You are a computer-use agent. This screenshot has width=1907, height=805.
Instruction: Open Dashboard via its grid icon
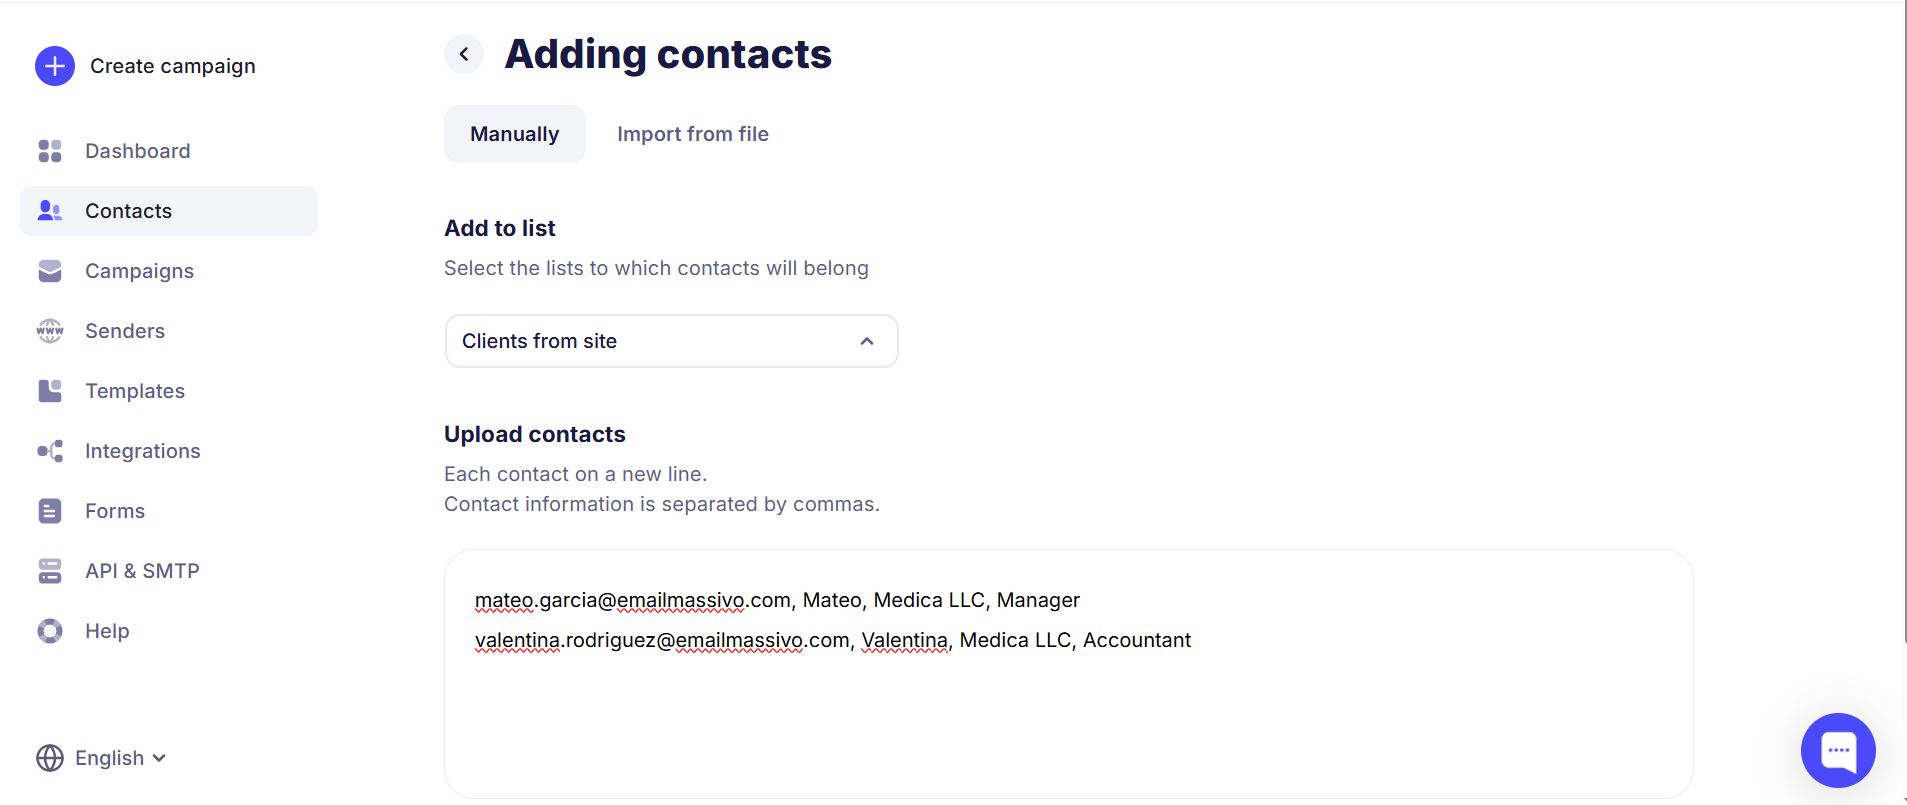point(50,151)
